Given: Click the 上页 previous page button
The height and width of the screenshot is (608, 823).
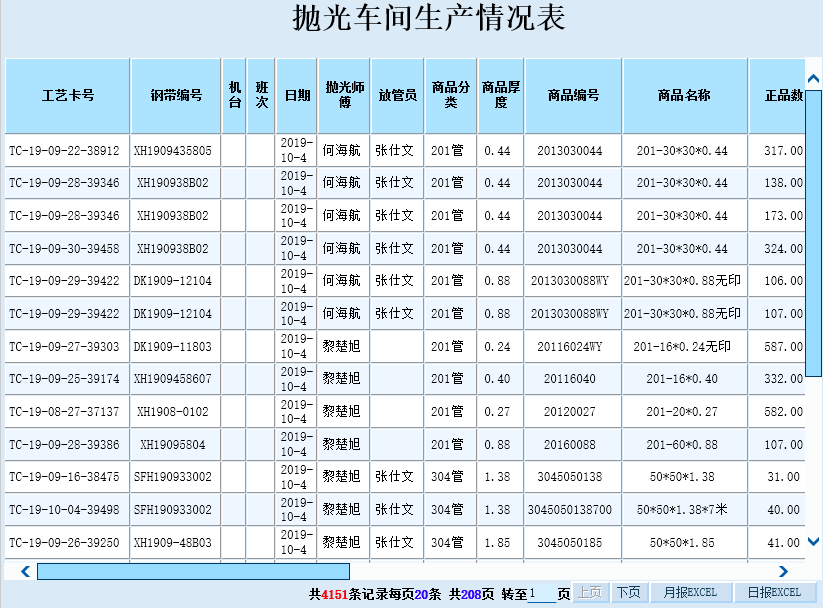Looking at the screenshot, I should 590,592.
